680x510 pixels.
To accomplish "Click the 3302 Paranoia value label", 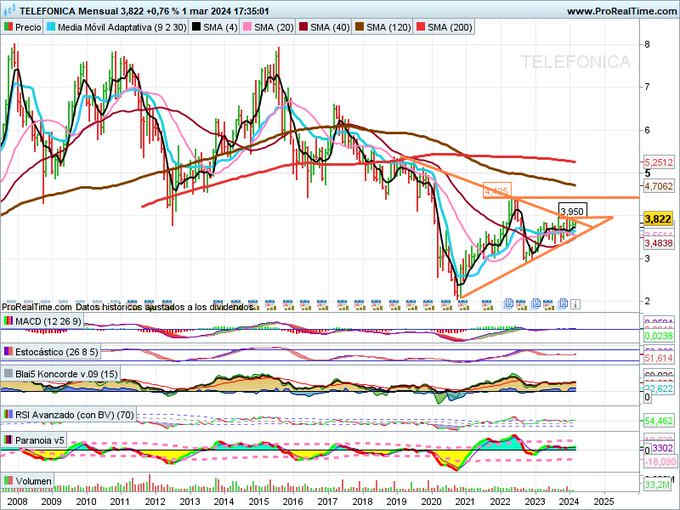I will [x=662, y=448].
